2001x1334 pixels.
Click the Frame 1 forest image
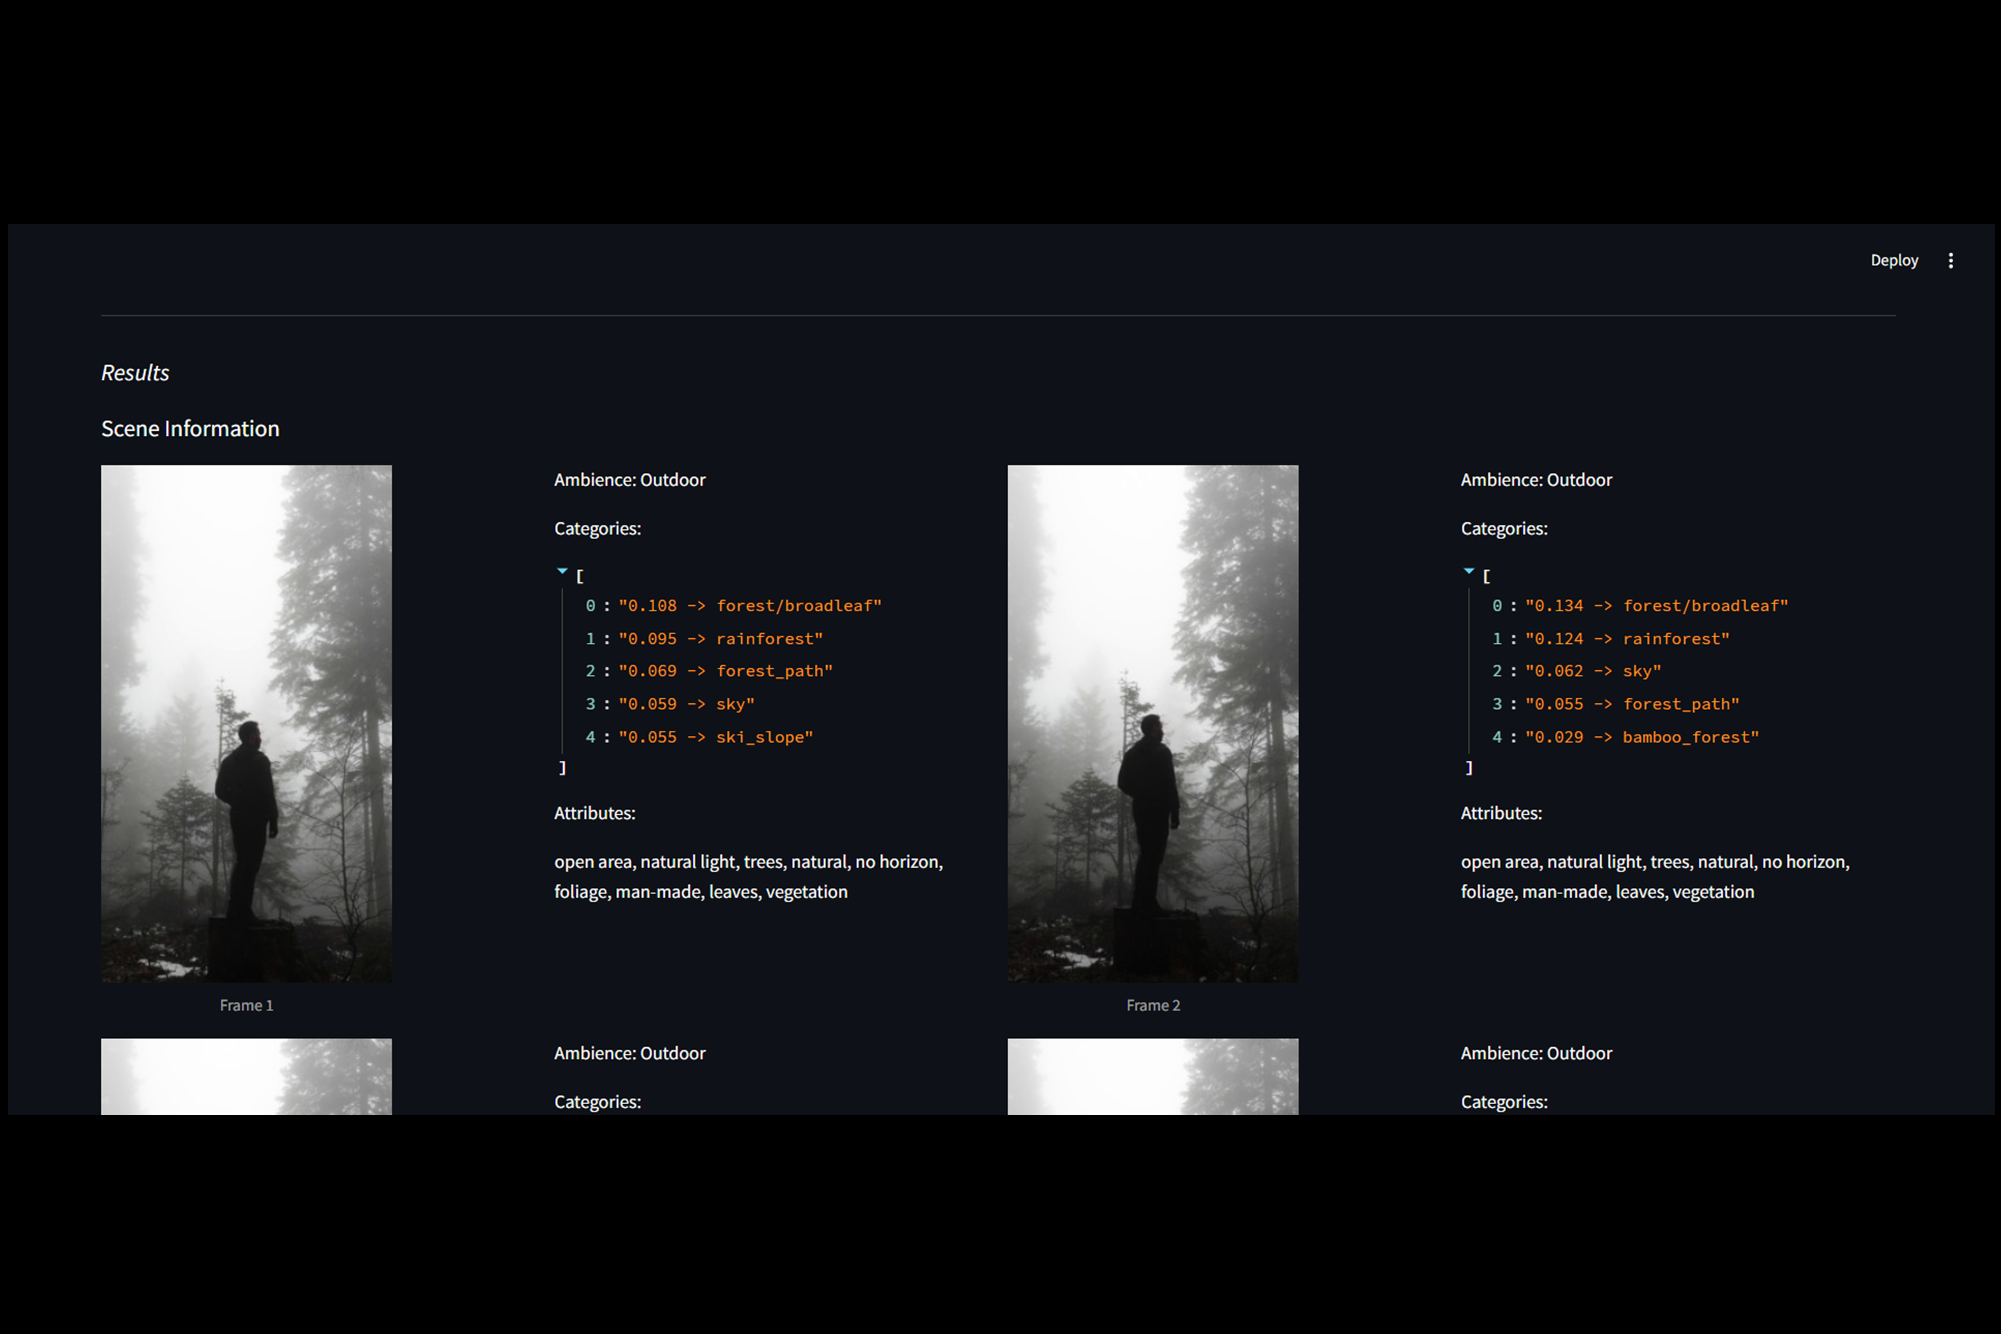coord(246,722)
